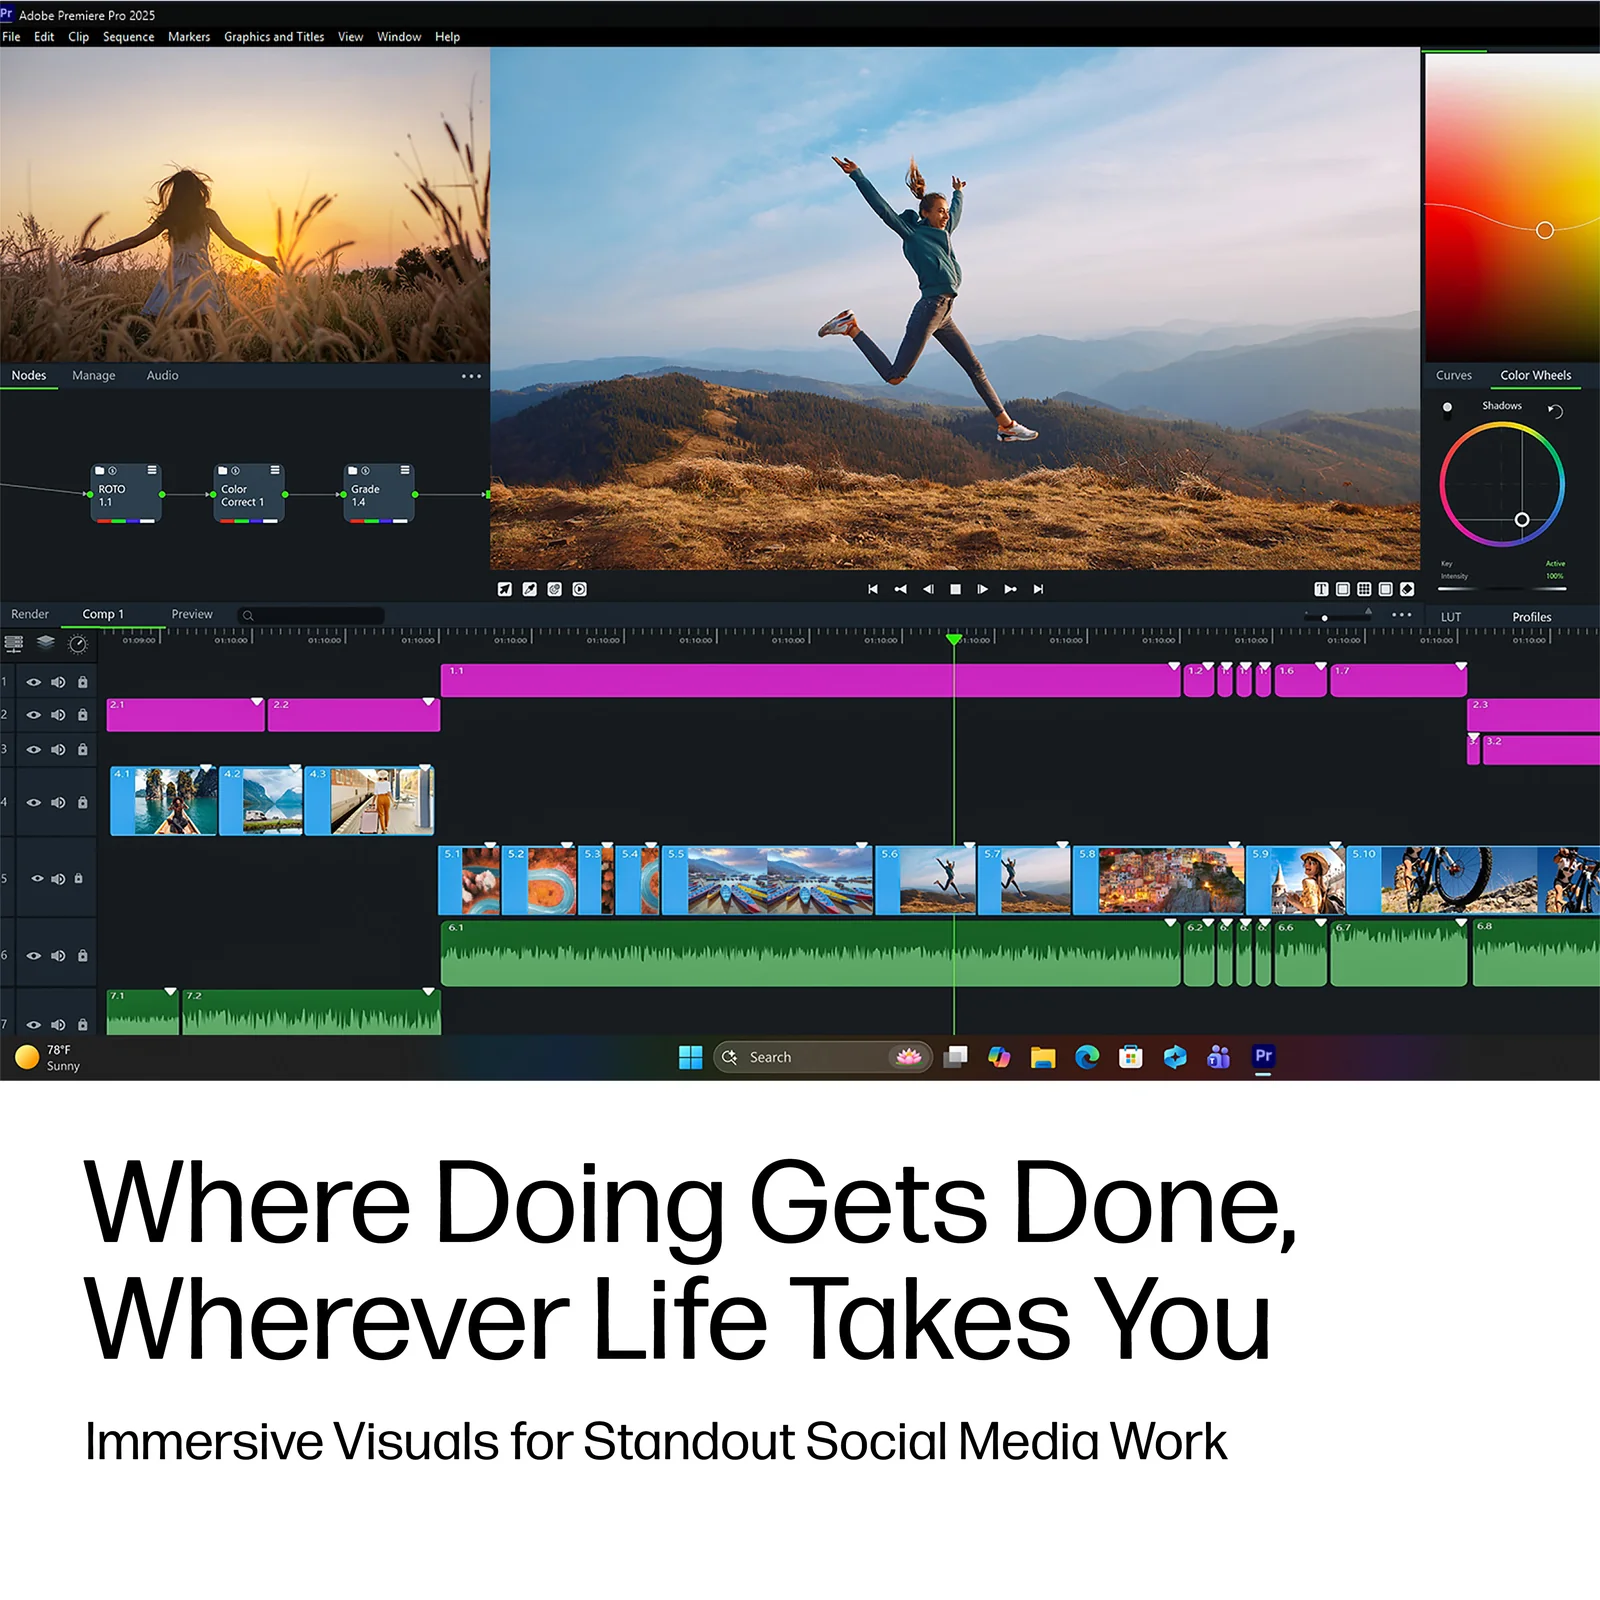This screenshot has height=1600, width=1600.
Task: Open the Graphics and Titles menu
Action: (x=274, y=37)
